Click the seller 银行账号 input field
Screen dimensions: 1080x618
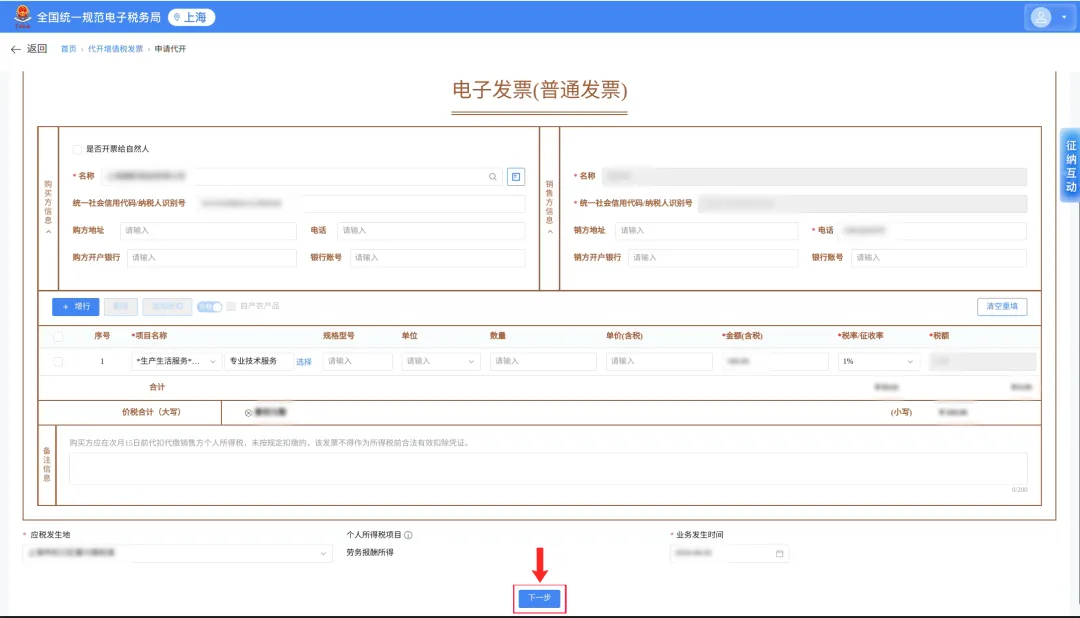click(x=939, y=257)
